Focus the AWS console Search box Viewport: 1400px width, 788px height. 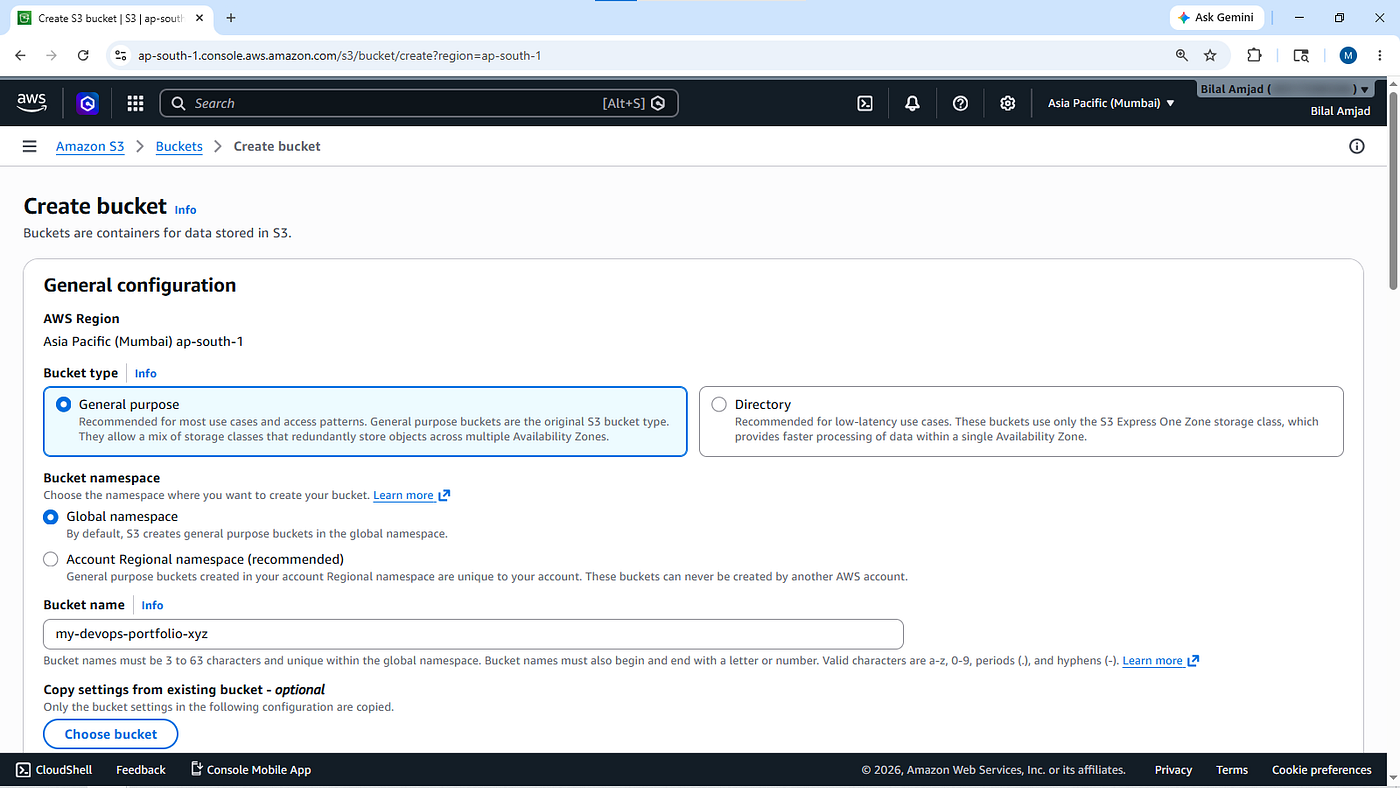click(x=419, y=103)
